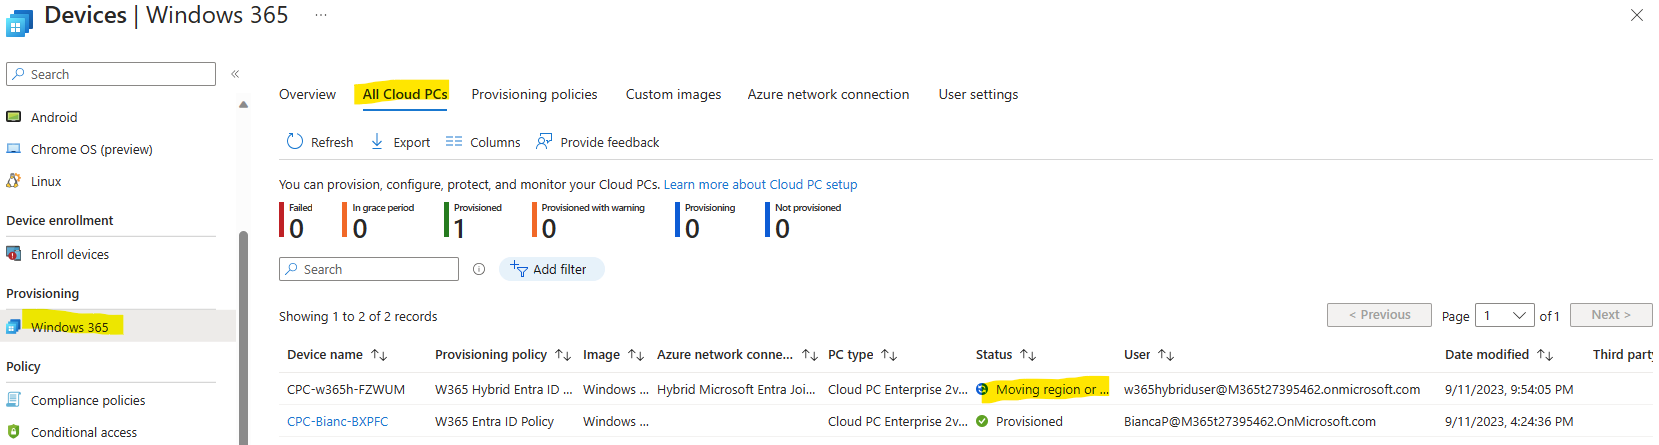Click the Conditional access shield icon
1659x445 pixels.
(14, 432)
